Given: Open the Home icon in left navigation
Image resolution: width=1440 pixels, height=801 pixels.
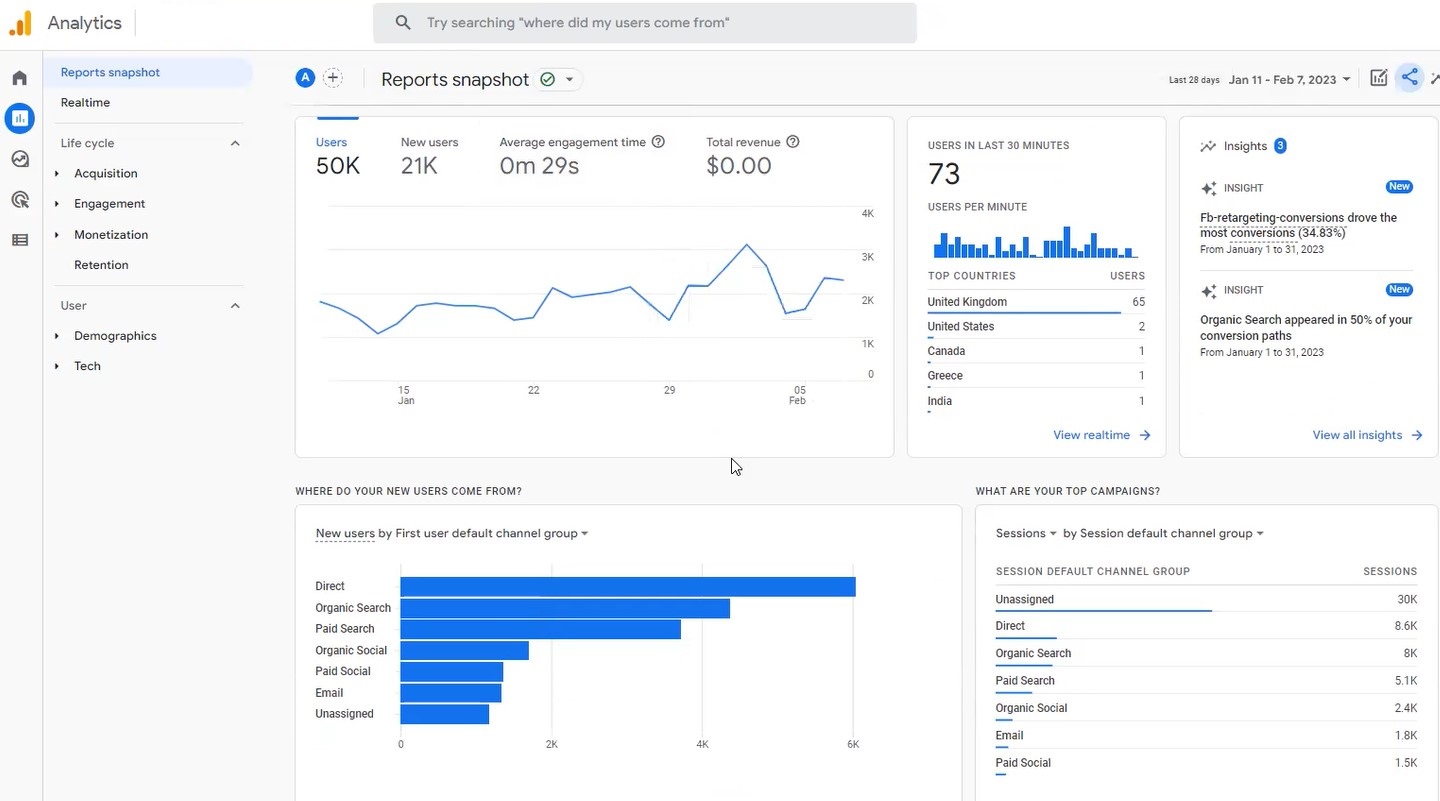Looking at the screenshot, I should tap(19, 77).
